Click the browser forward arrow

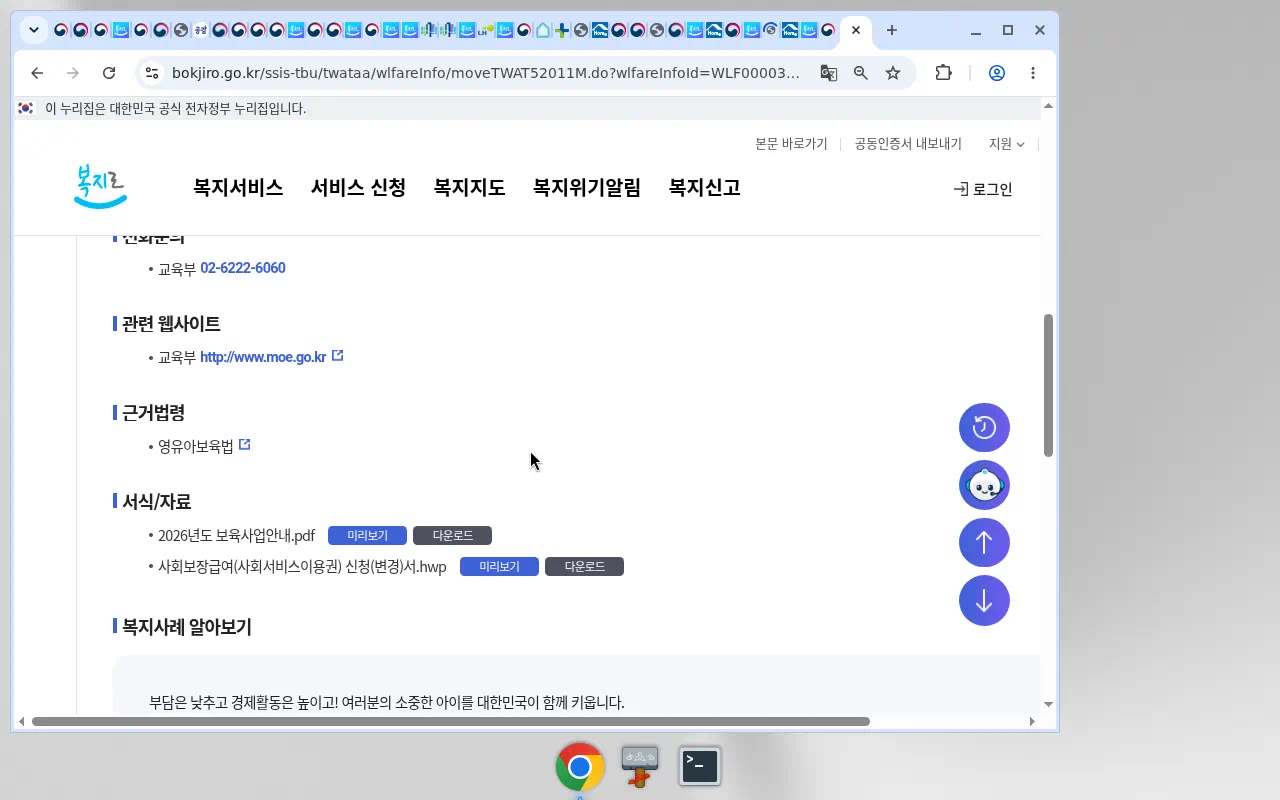73,73
